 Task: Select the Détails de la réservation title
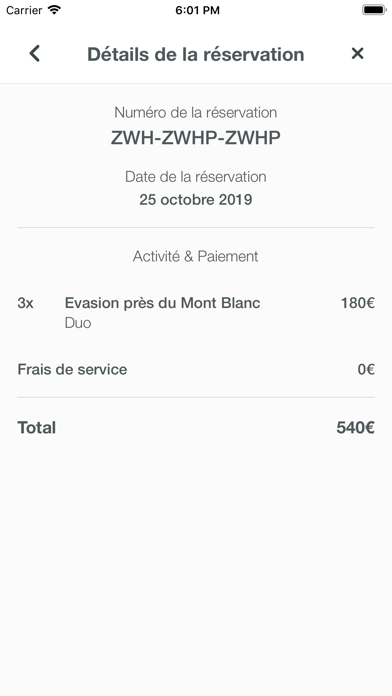click(x=196, y=54)
